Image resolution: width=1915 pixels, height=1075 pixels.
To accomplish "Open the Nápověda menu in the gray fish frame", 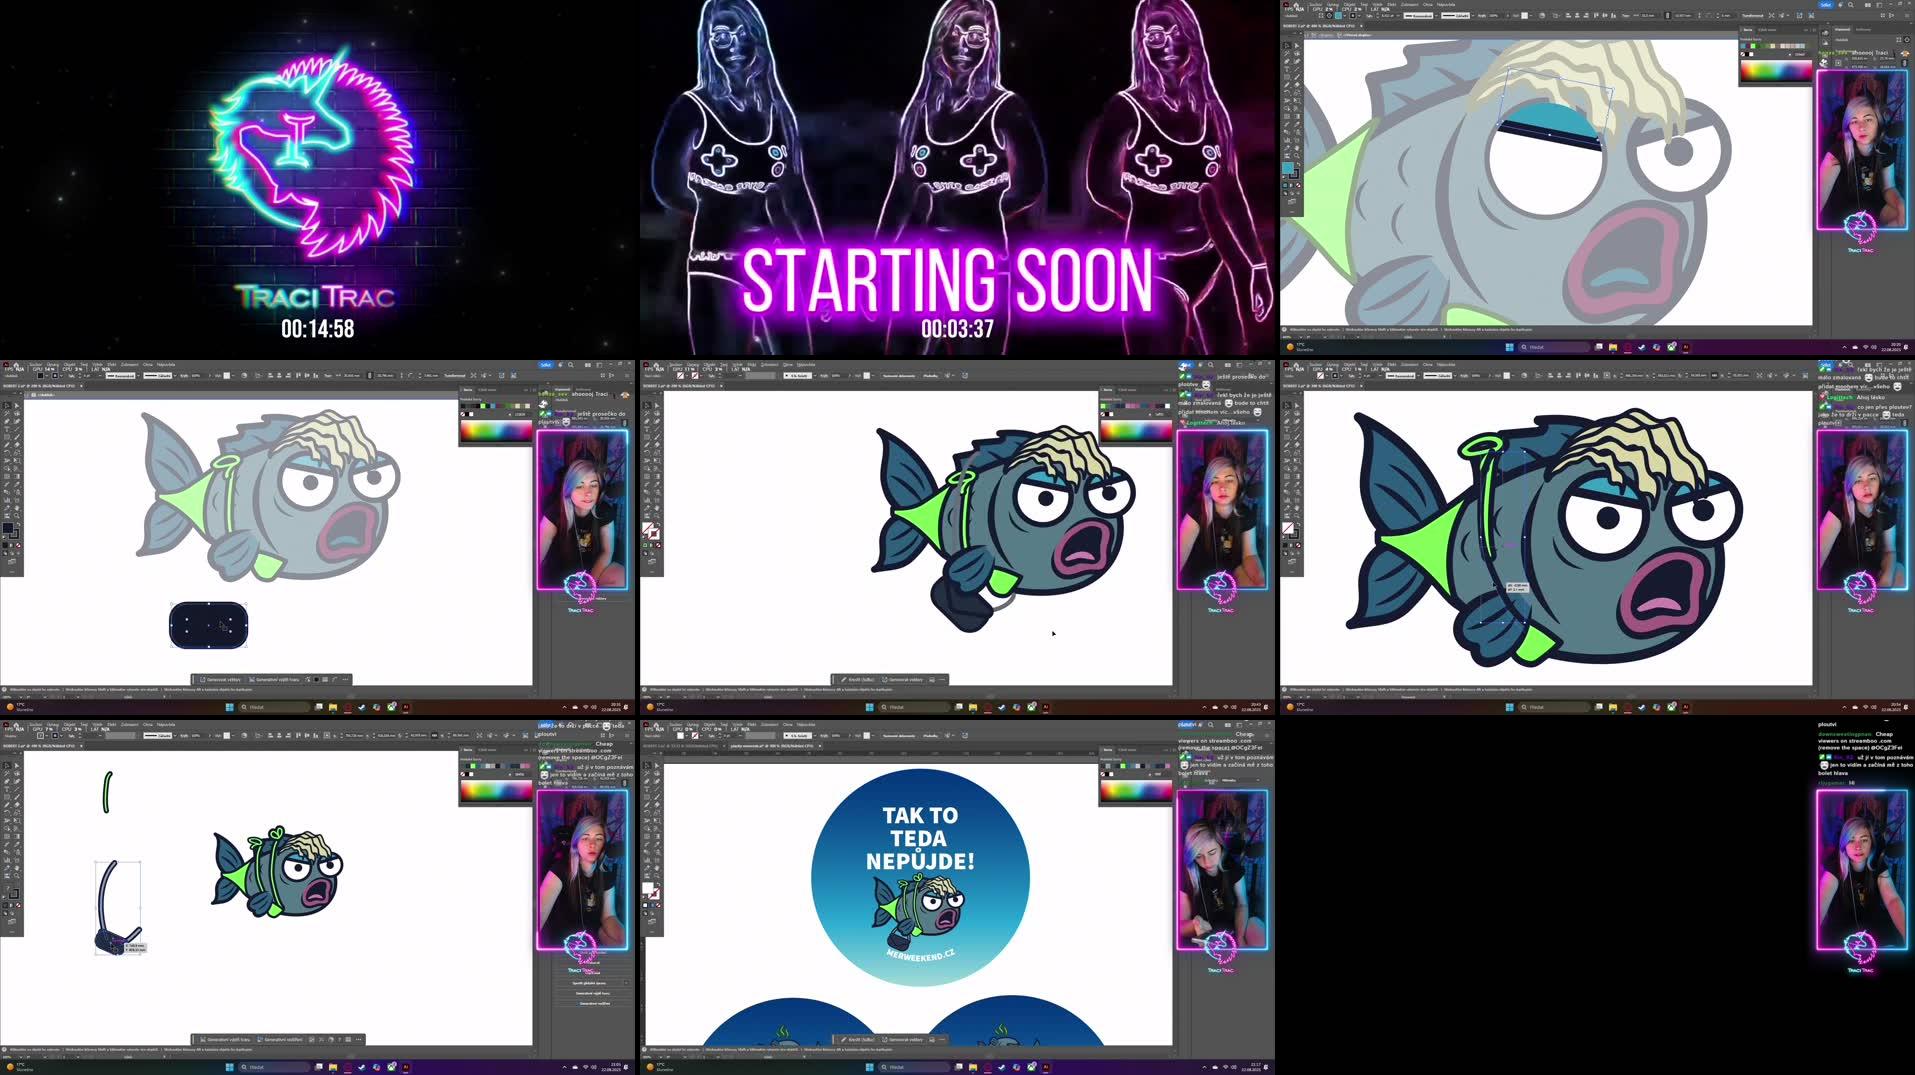I will tap(166, 364).
